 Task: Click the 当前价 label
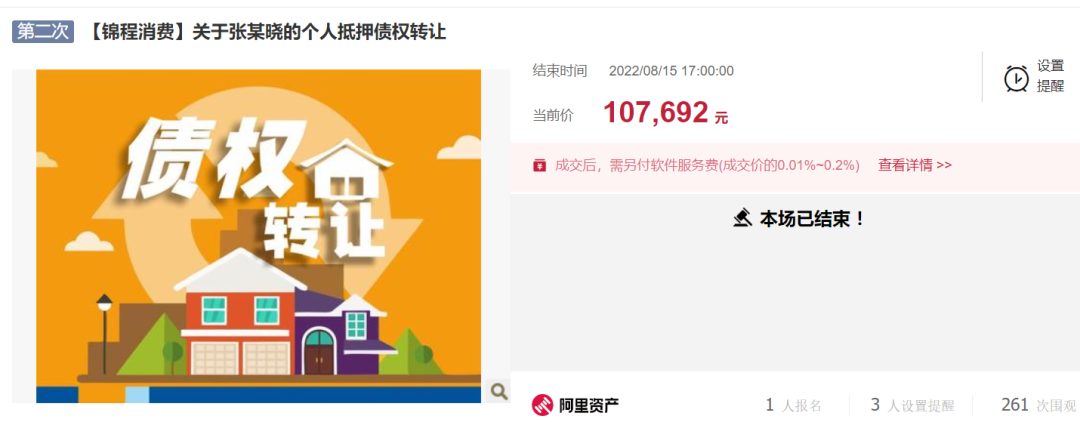[x=553, y=115]
